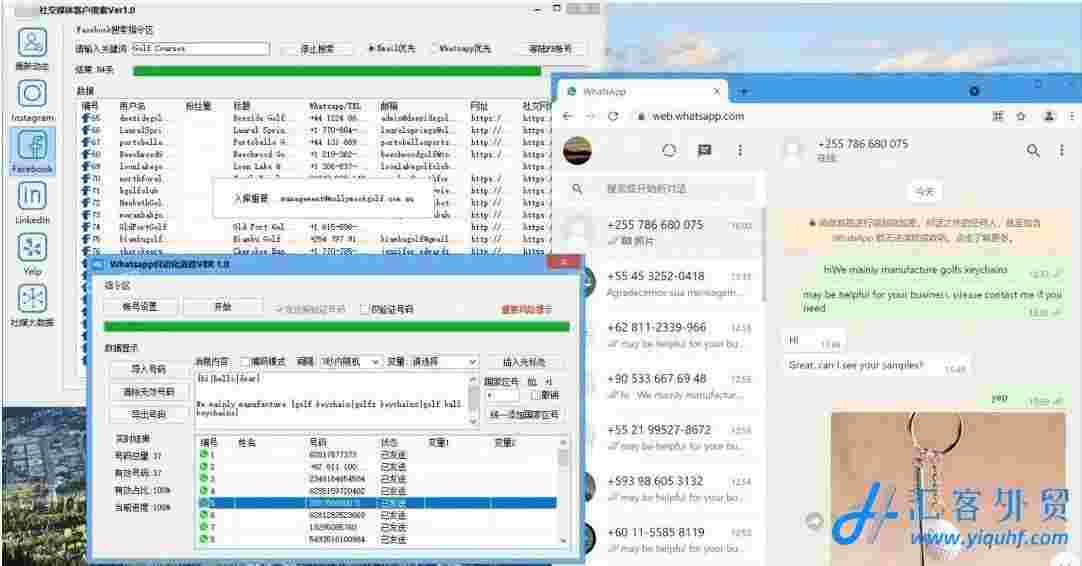1082x566 pixels.
Task: Open the keychain photo in the conversation
Action: [948, 487]
